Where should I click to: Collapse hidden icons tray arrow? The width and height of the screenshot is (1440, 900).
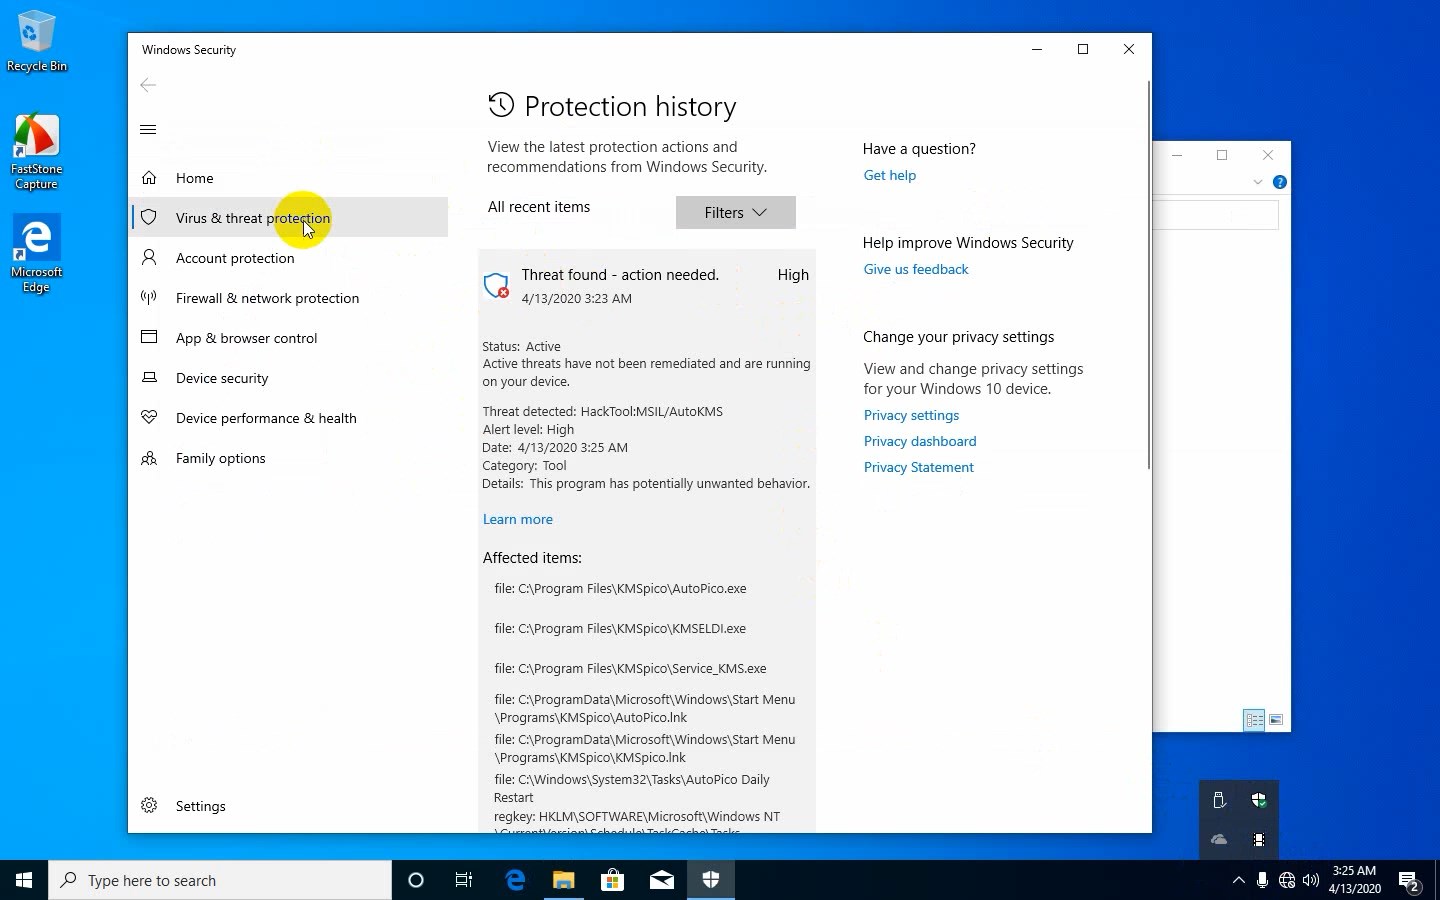tap(1239, 881)
